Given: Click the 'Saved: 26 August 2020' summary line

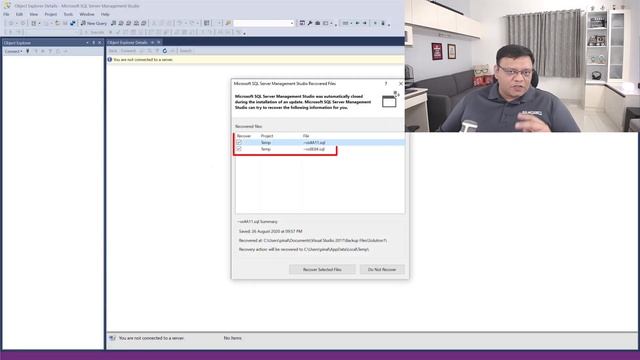Looking at the screenshot, I should tap(271, 231).
